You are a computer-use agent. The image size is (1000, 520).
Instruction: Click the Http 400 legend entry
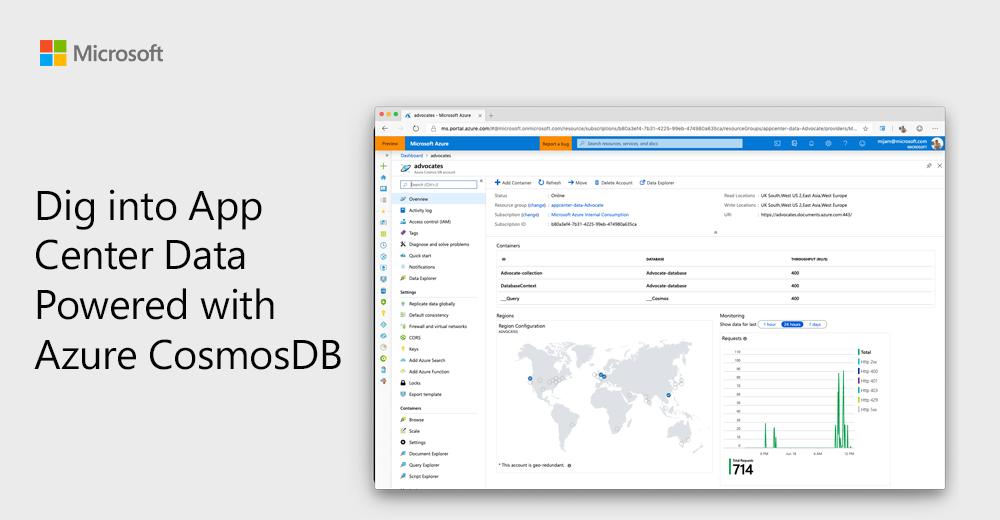click(868, 371)
